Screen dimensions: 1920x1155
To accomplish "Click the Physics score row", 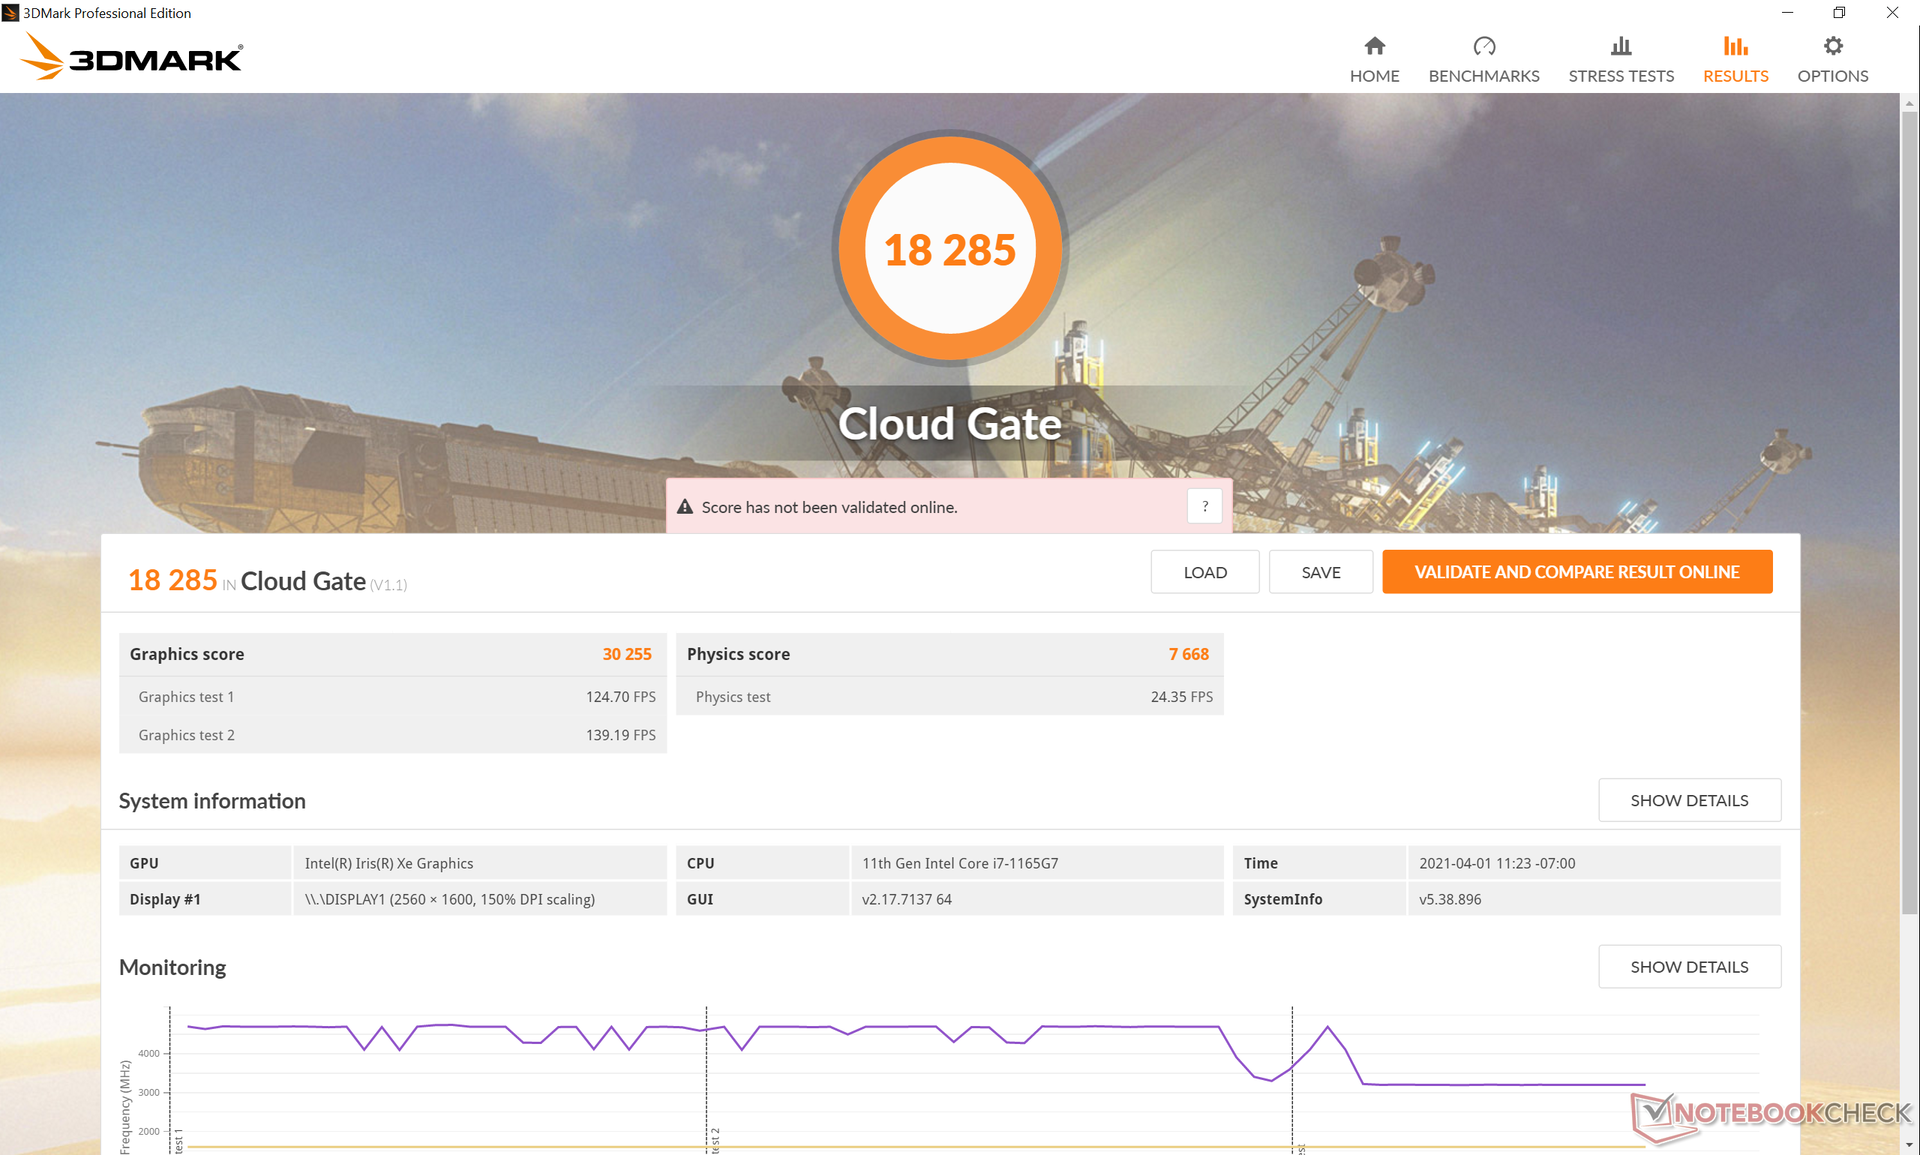I will click(x=948, y=654).
